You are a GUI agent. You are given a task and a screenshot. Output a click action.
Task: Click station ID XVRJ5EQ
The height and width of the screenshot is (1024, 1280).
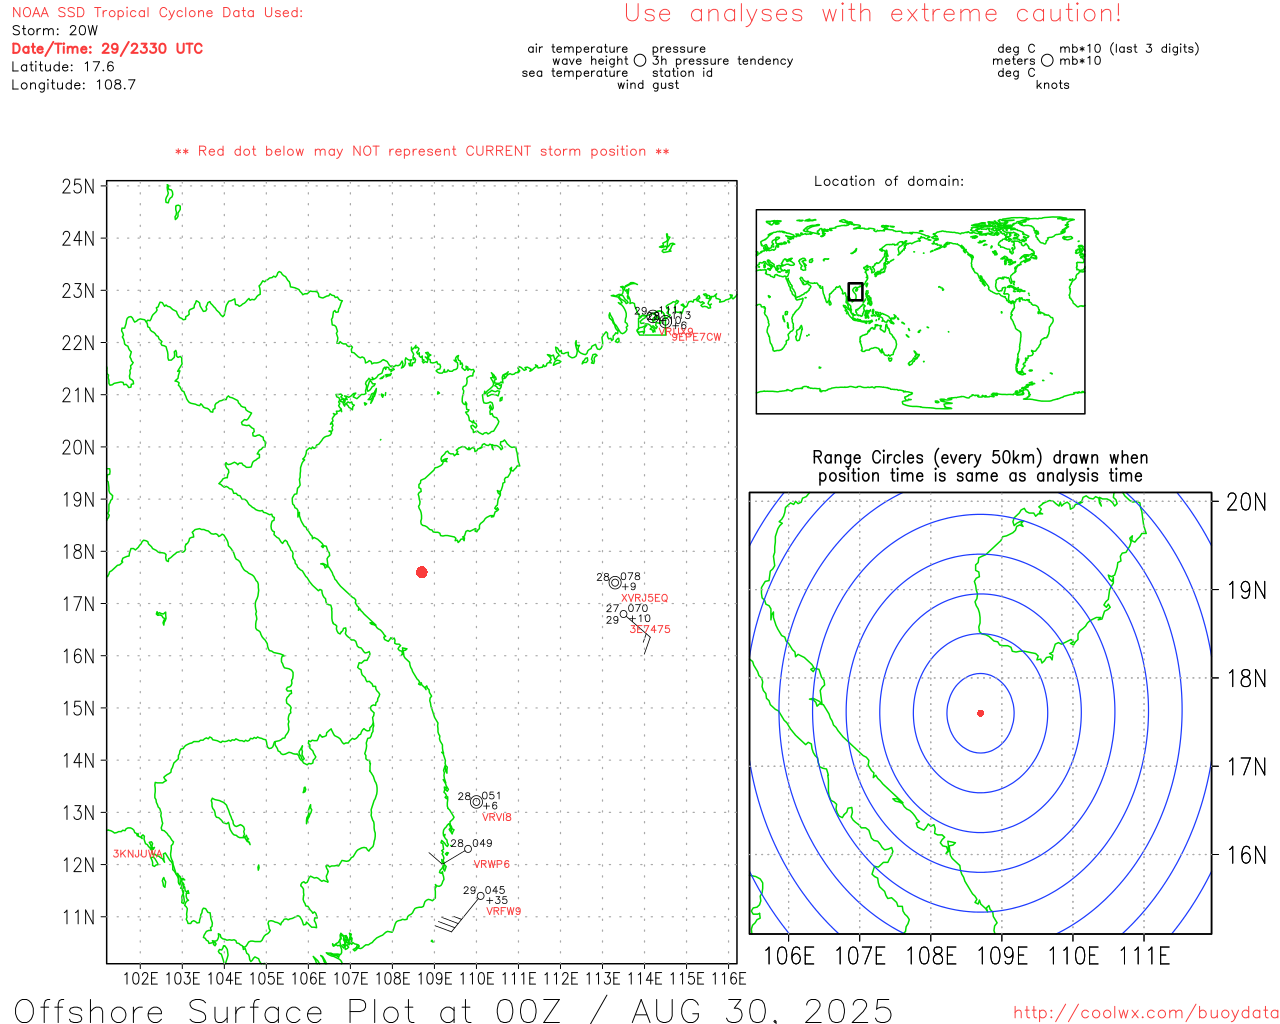tap(645, 598)
